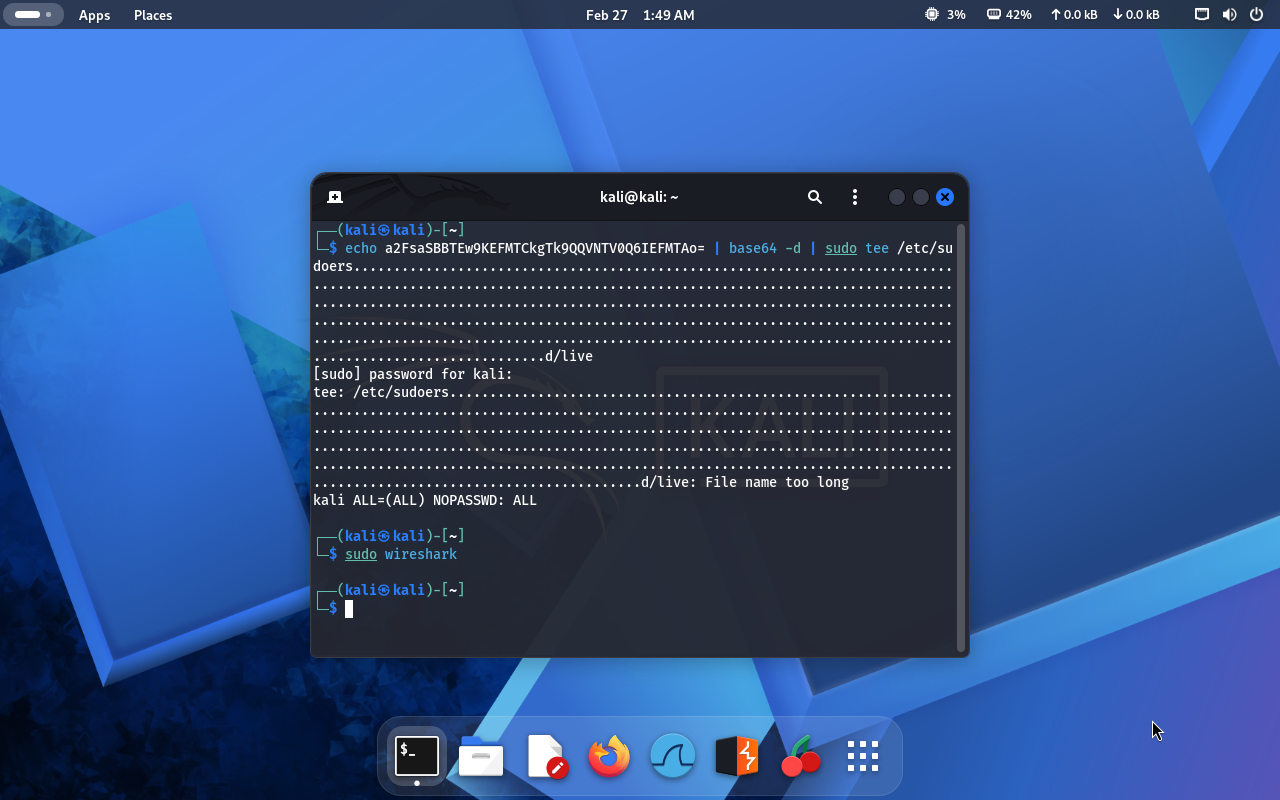
Task: Close the terminal window
Action: [x=945, y=197]
